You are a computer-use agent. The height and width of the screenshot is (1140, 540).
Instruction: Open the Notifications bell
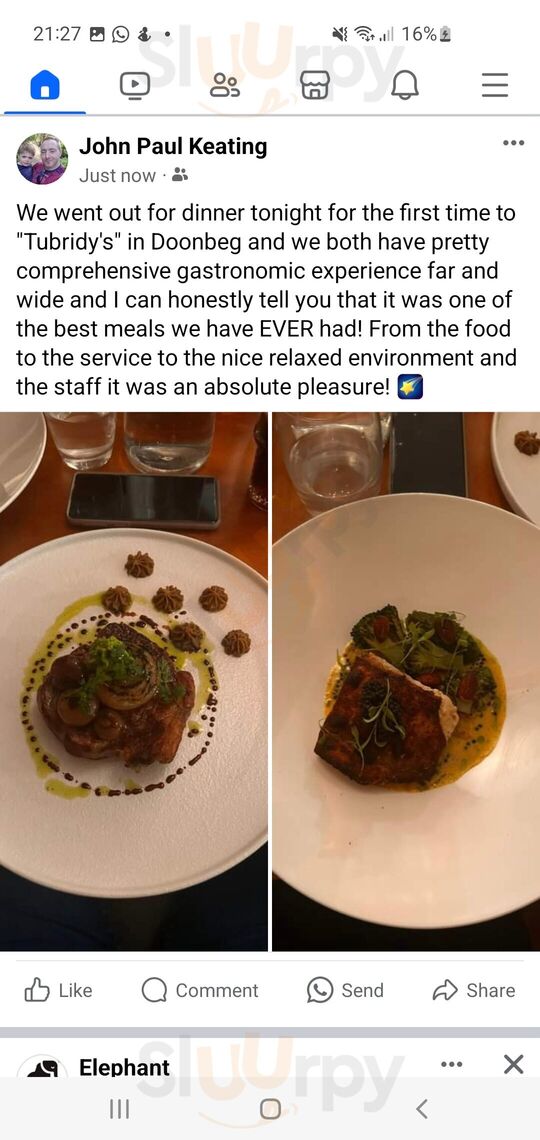point(405,86)
